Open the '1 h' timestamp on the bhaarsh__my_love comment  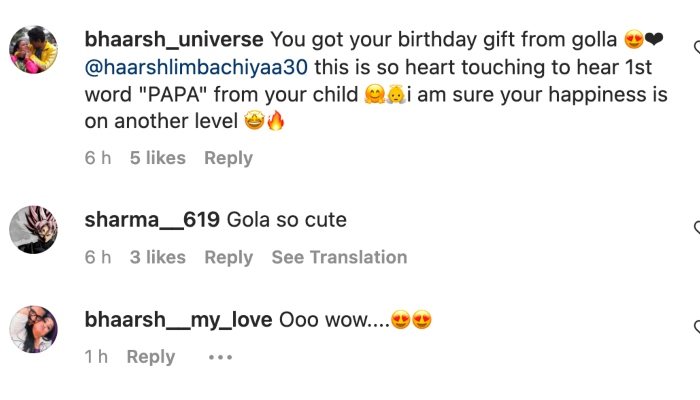(96, 357)
